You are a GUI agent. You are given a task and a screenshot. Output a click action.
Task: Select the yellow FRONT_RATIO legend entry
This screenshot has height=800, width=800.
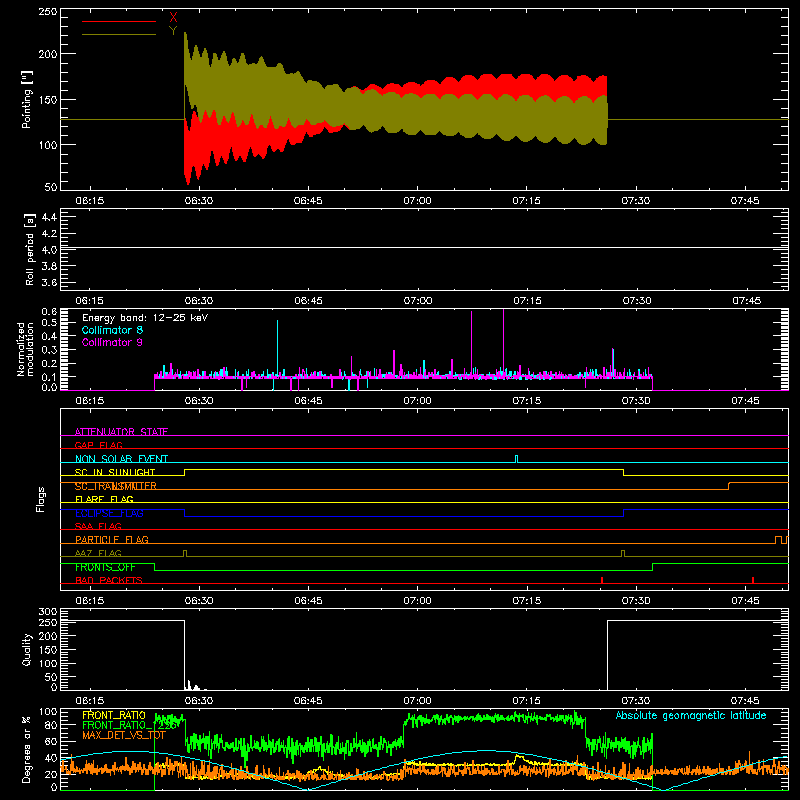(114, 715)
